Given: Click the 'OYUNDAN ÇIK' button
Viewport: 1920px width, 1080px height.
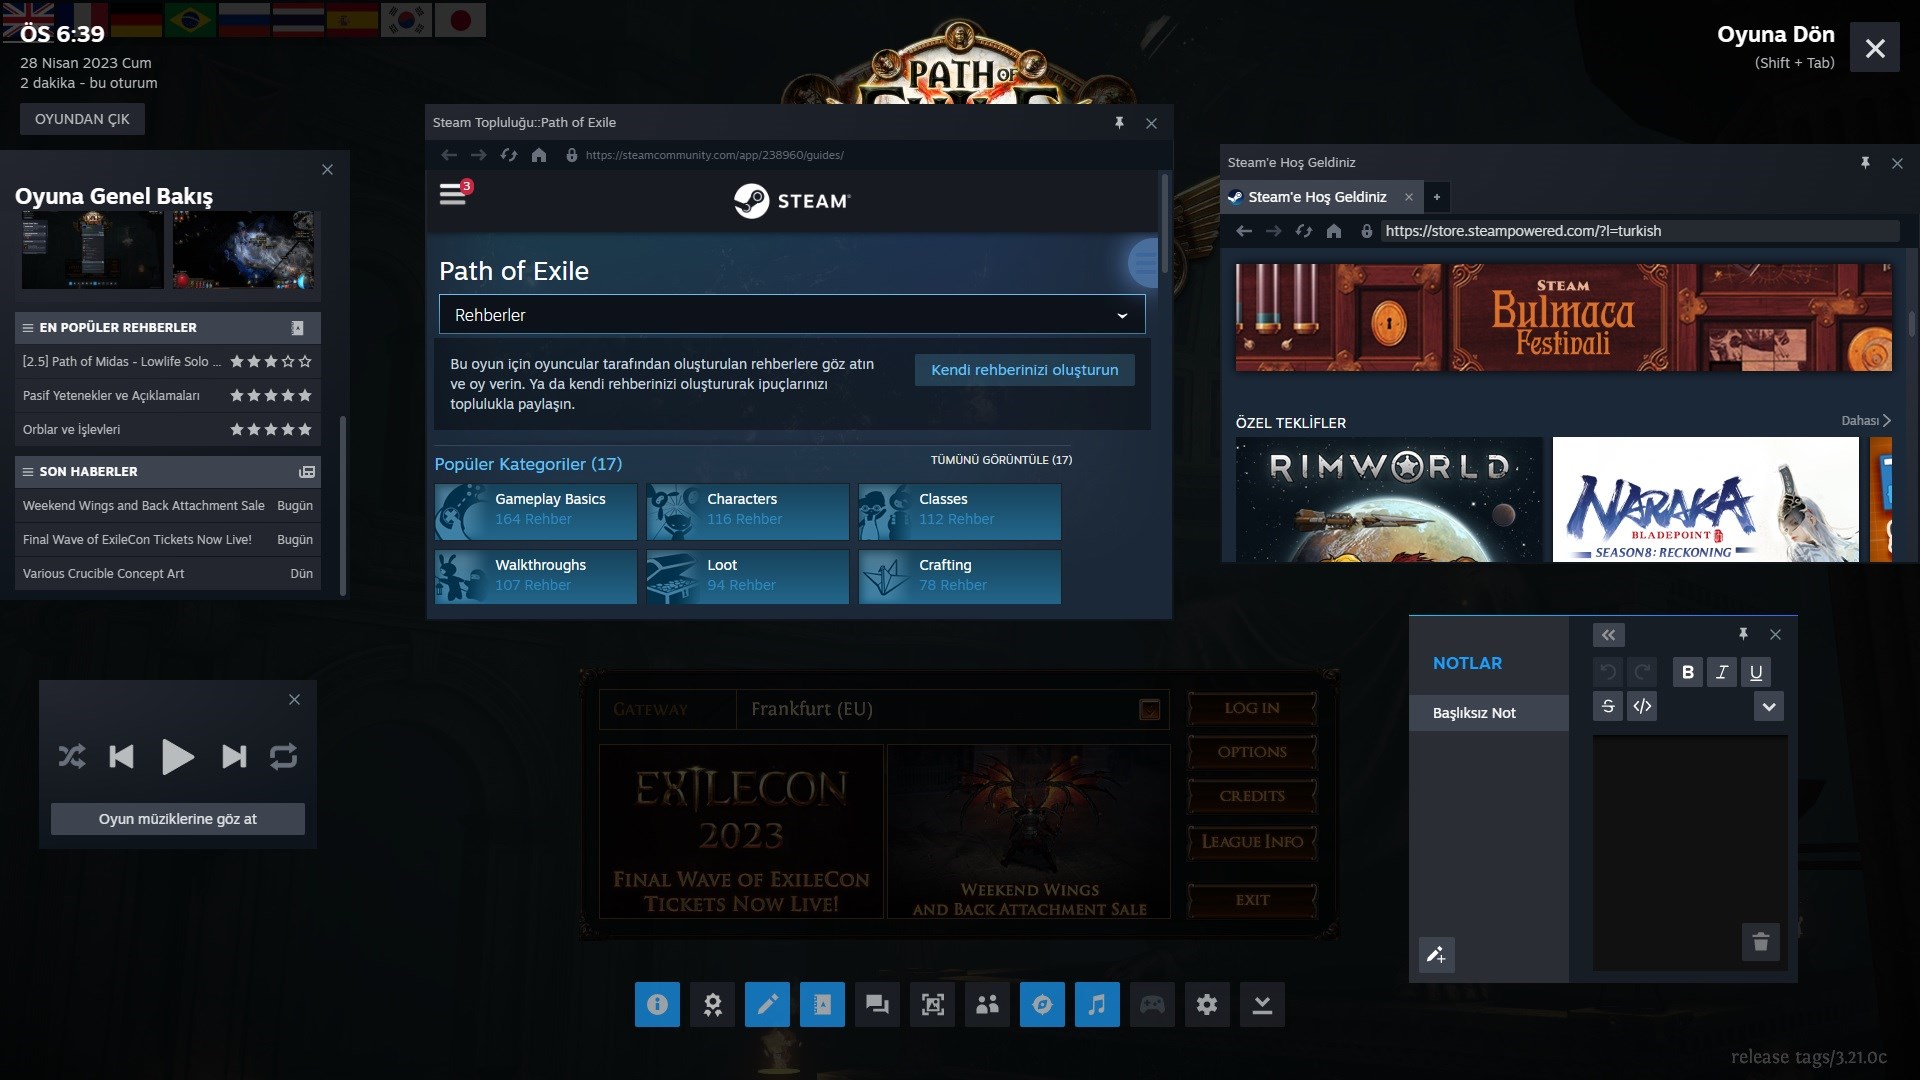Looking at the screenshot, I should pos(82,119).
